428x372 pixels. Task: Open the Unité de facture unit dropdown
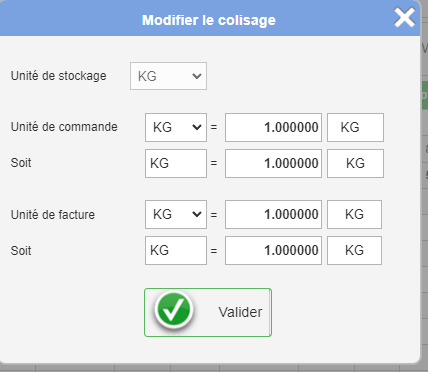[176, 214]
